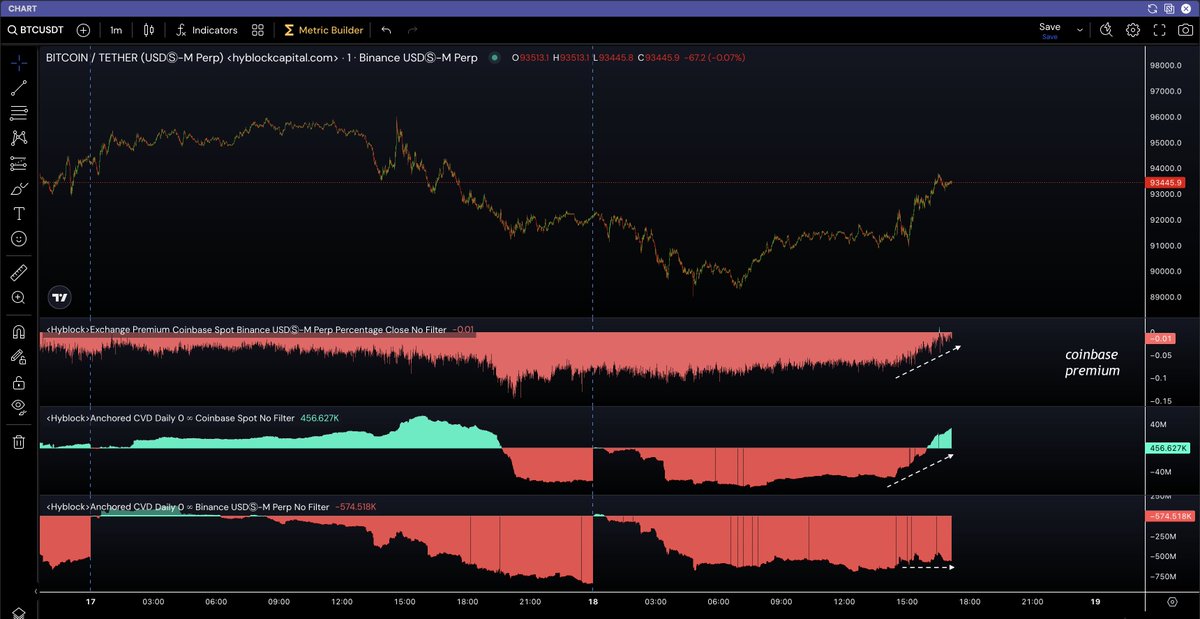Toggle the magnet snapping mode
Image resolution: width=1200 pixels, height=619 pixels.
click(19, 332)
